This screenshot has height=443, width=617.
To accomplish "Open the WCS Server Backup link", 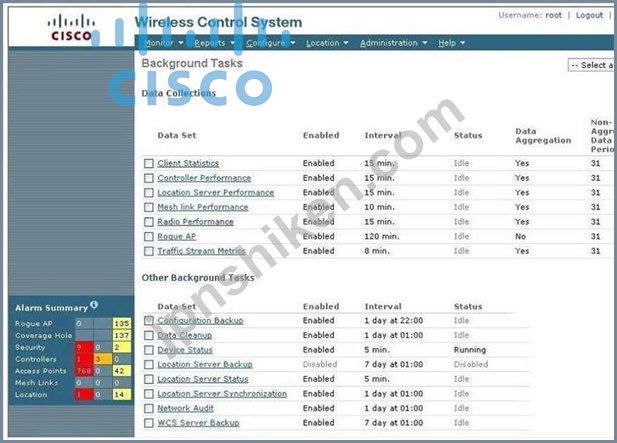I will 198,423.
